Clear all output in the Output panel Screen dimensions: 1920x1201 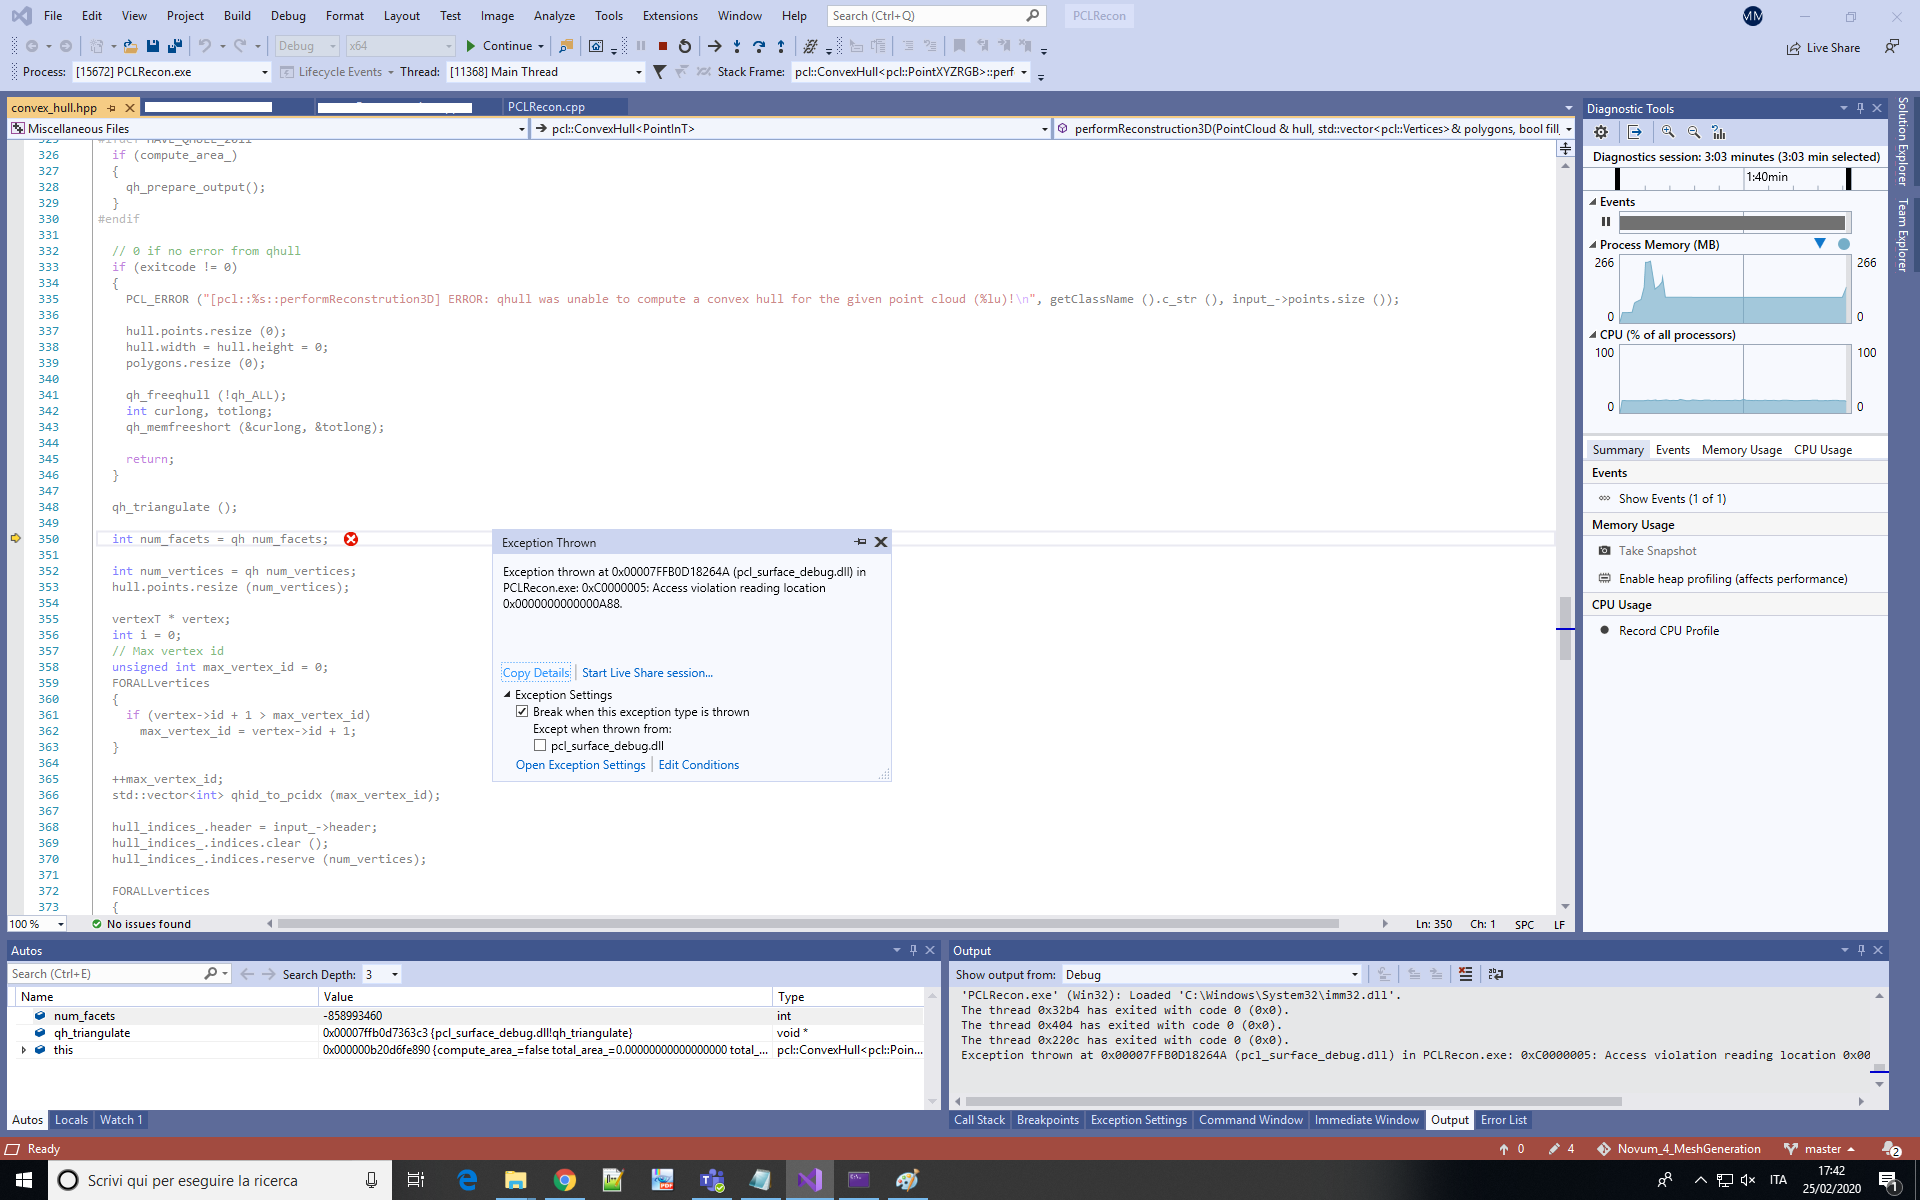1465,974
